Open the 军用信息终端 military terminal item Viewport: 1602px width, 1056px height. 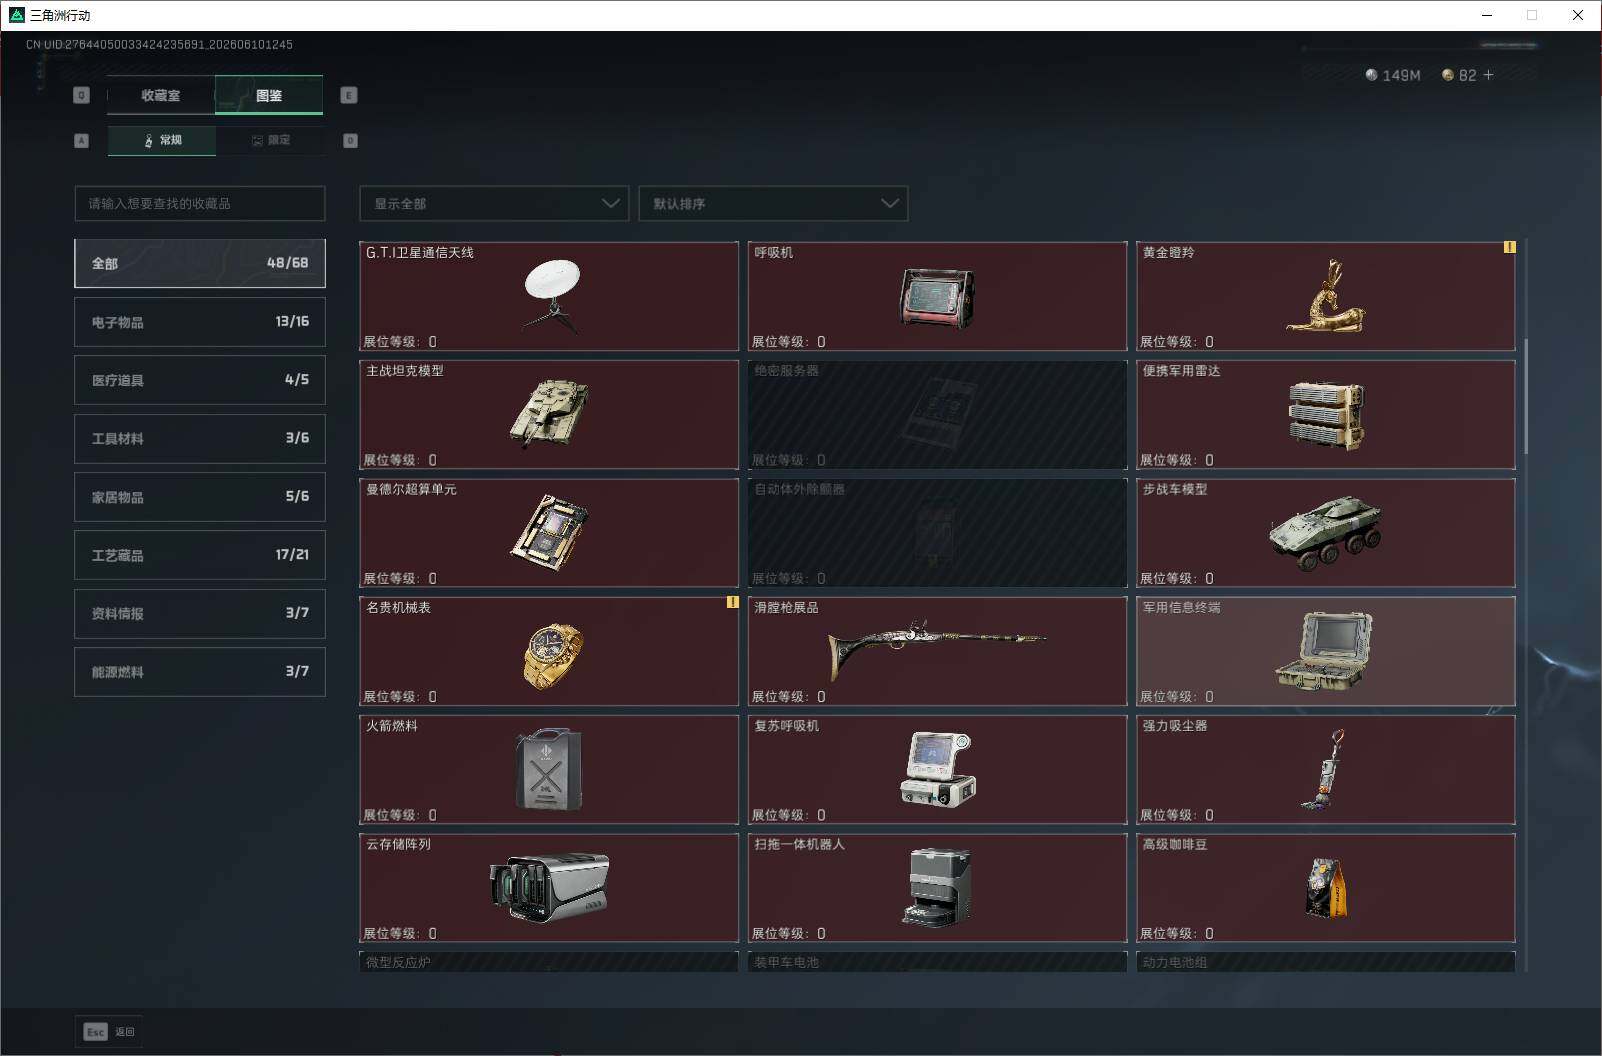coord(1325,651)
